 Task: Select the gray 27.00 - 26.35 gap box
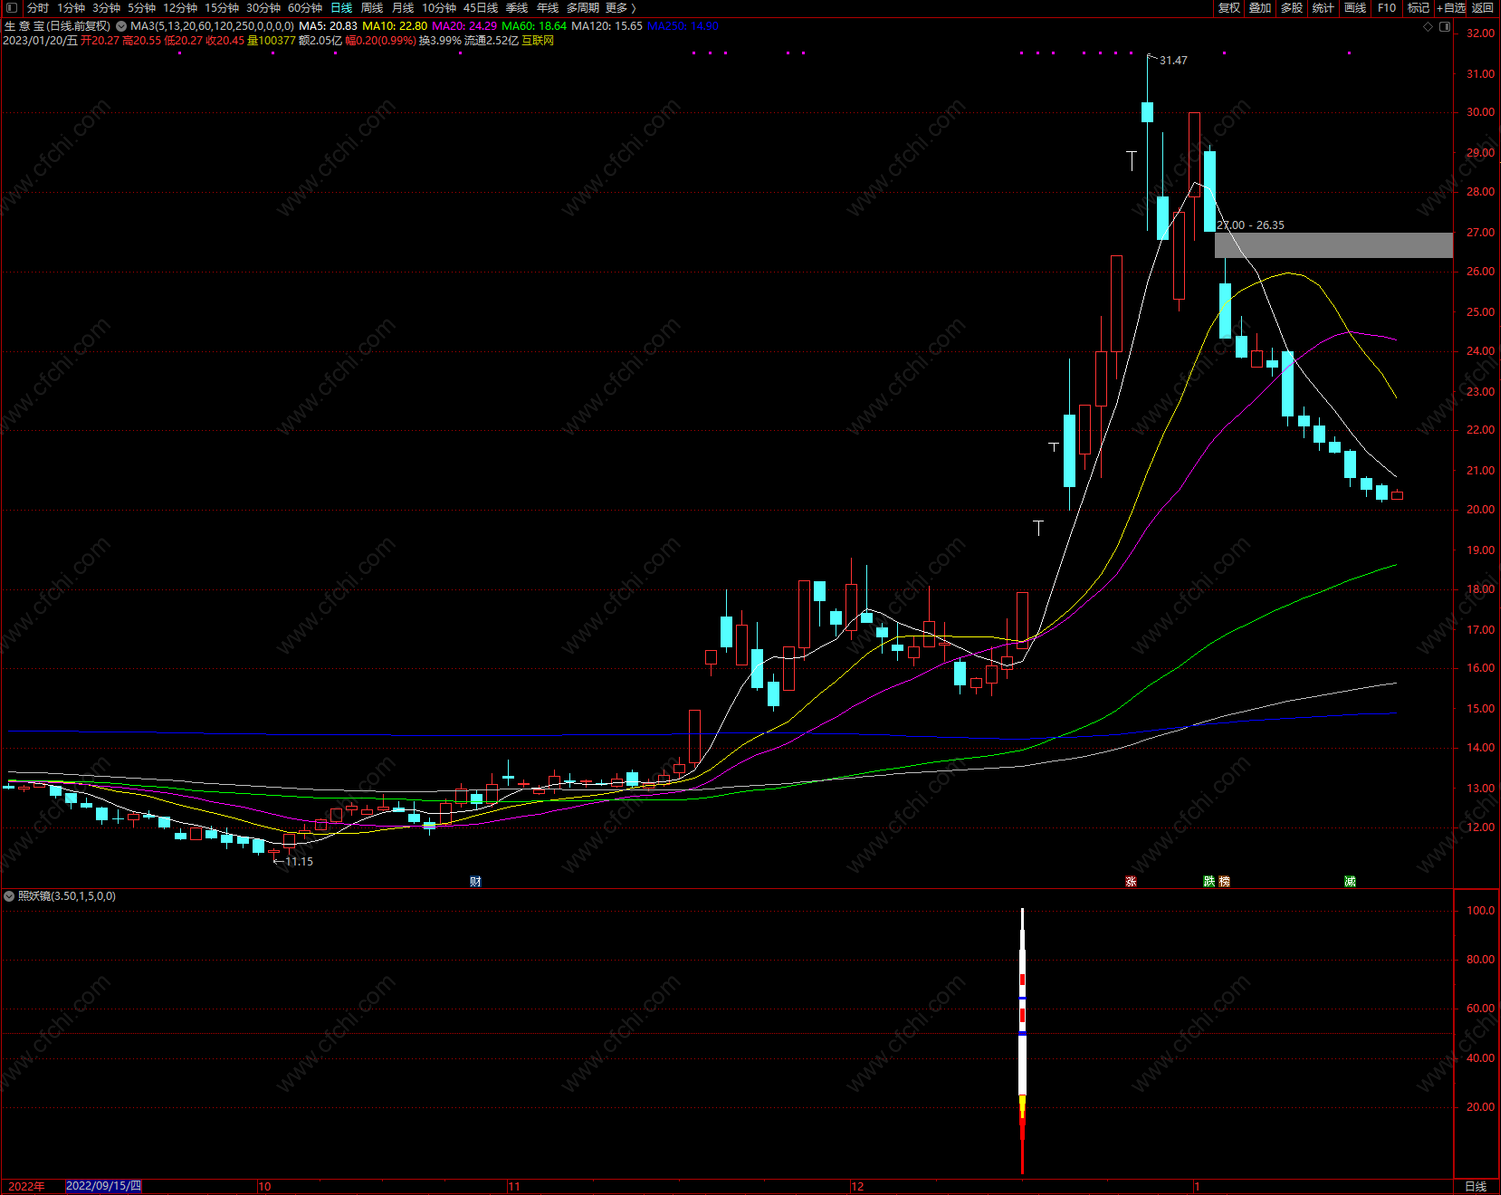[x=1333, y=245]
